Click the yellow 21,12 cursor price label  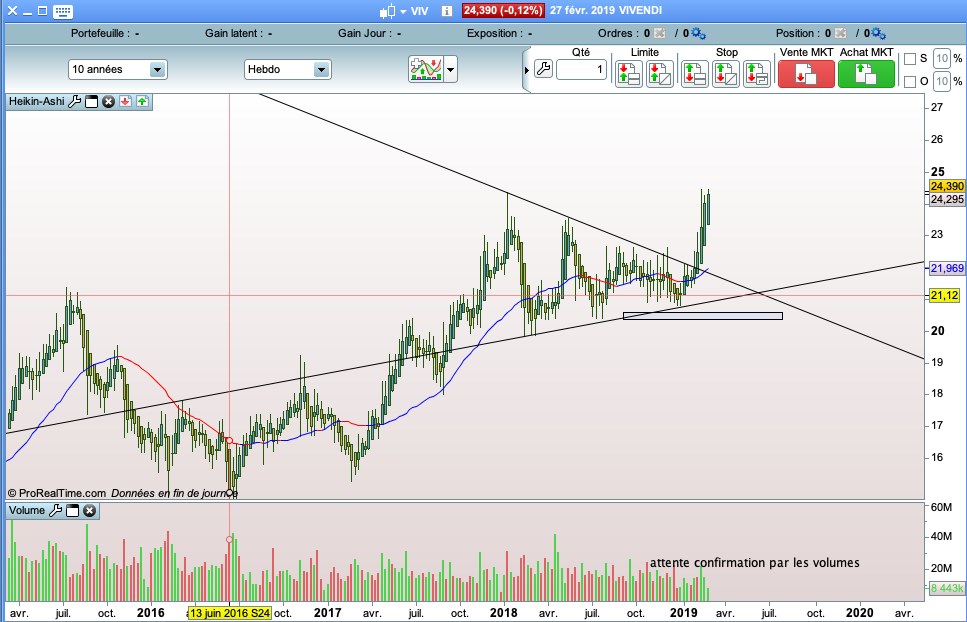tap(944, 296)
